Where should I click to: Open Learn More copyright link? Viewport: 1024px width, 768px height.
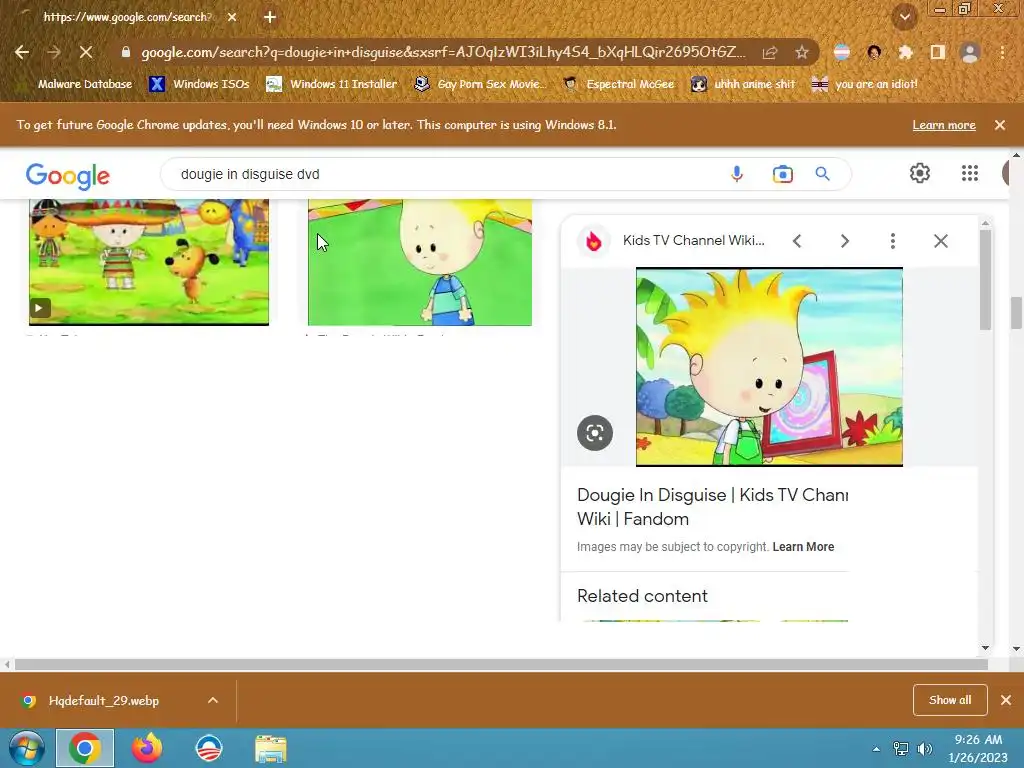pyautogui.click(x=803, y=547)
